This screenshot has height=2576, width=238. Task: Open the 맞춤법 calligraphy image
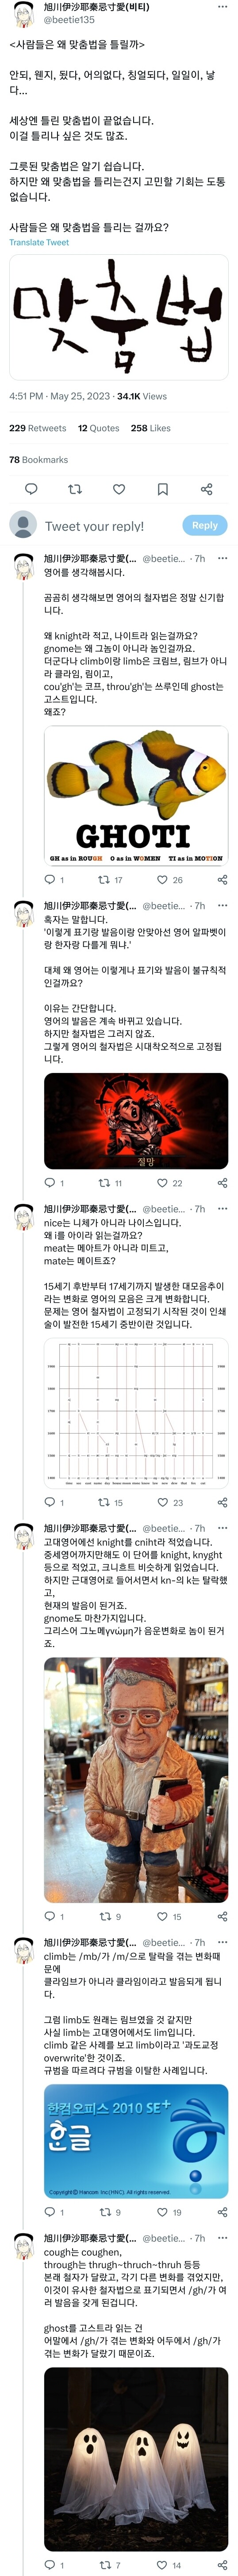click(119, 317)
